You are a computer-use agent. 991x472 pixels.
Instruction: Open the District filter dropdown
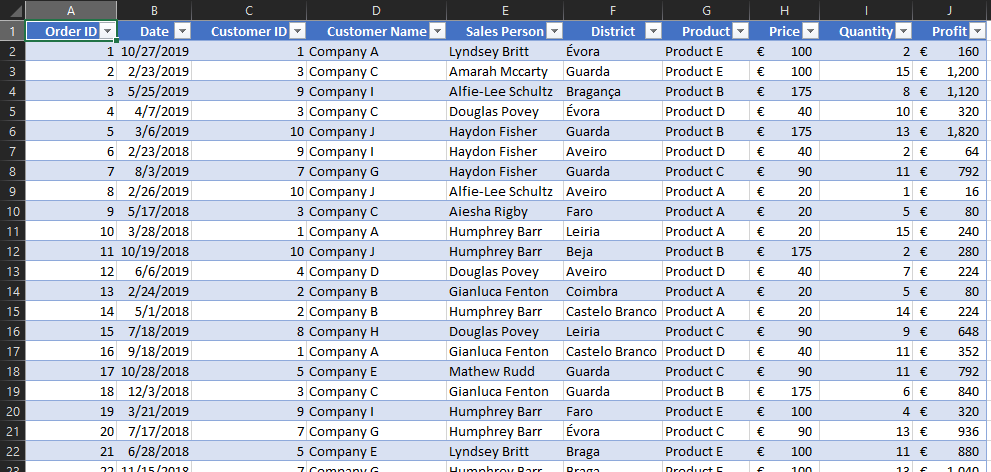point(654,32)
